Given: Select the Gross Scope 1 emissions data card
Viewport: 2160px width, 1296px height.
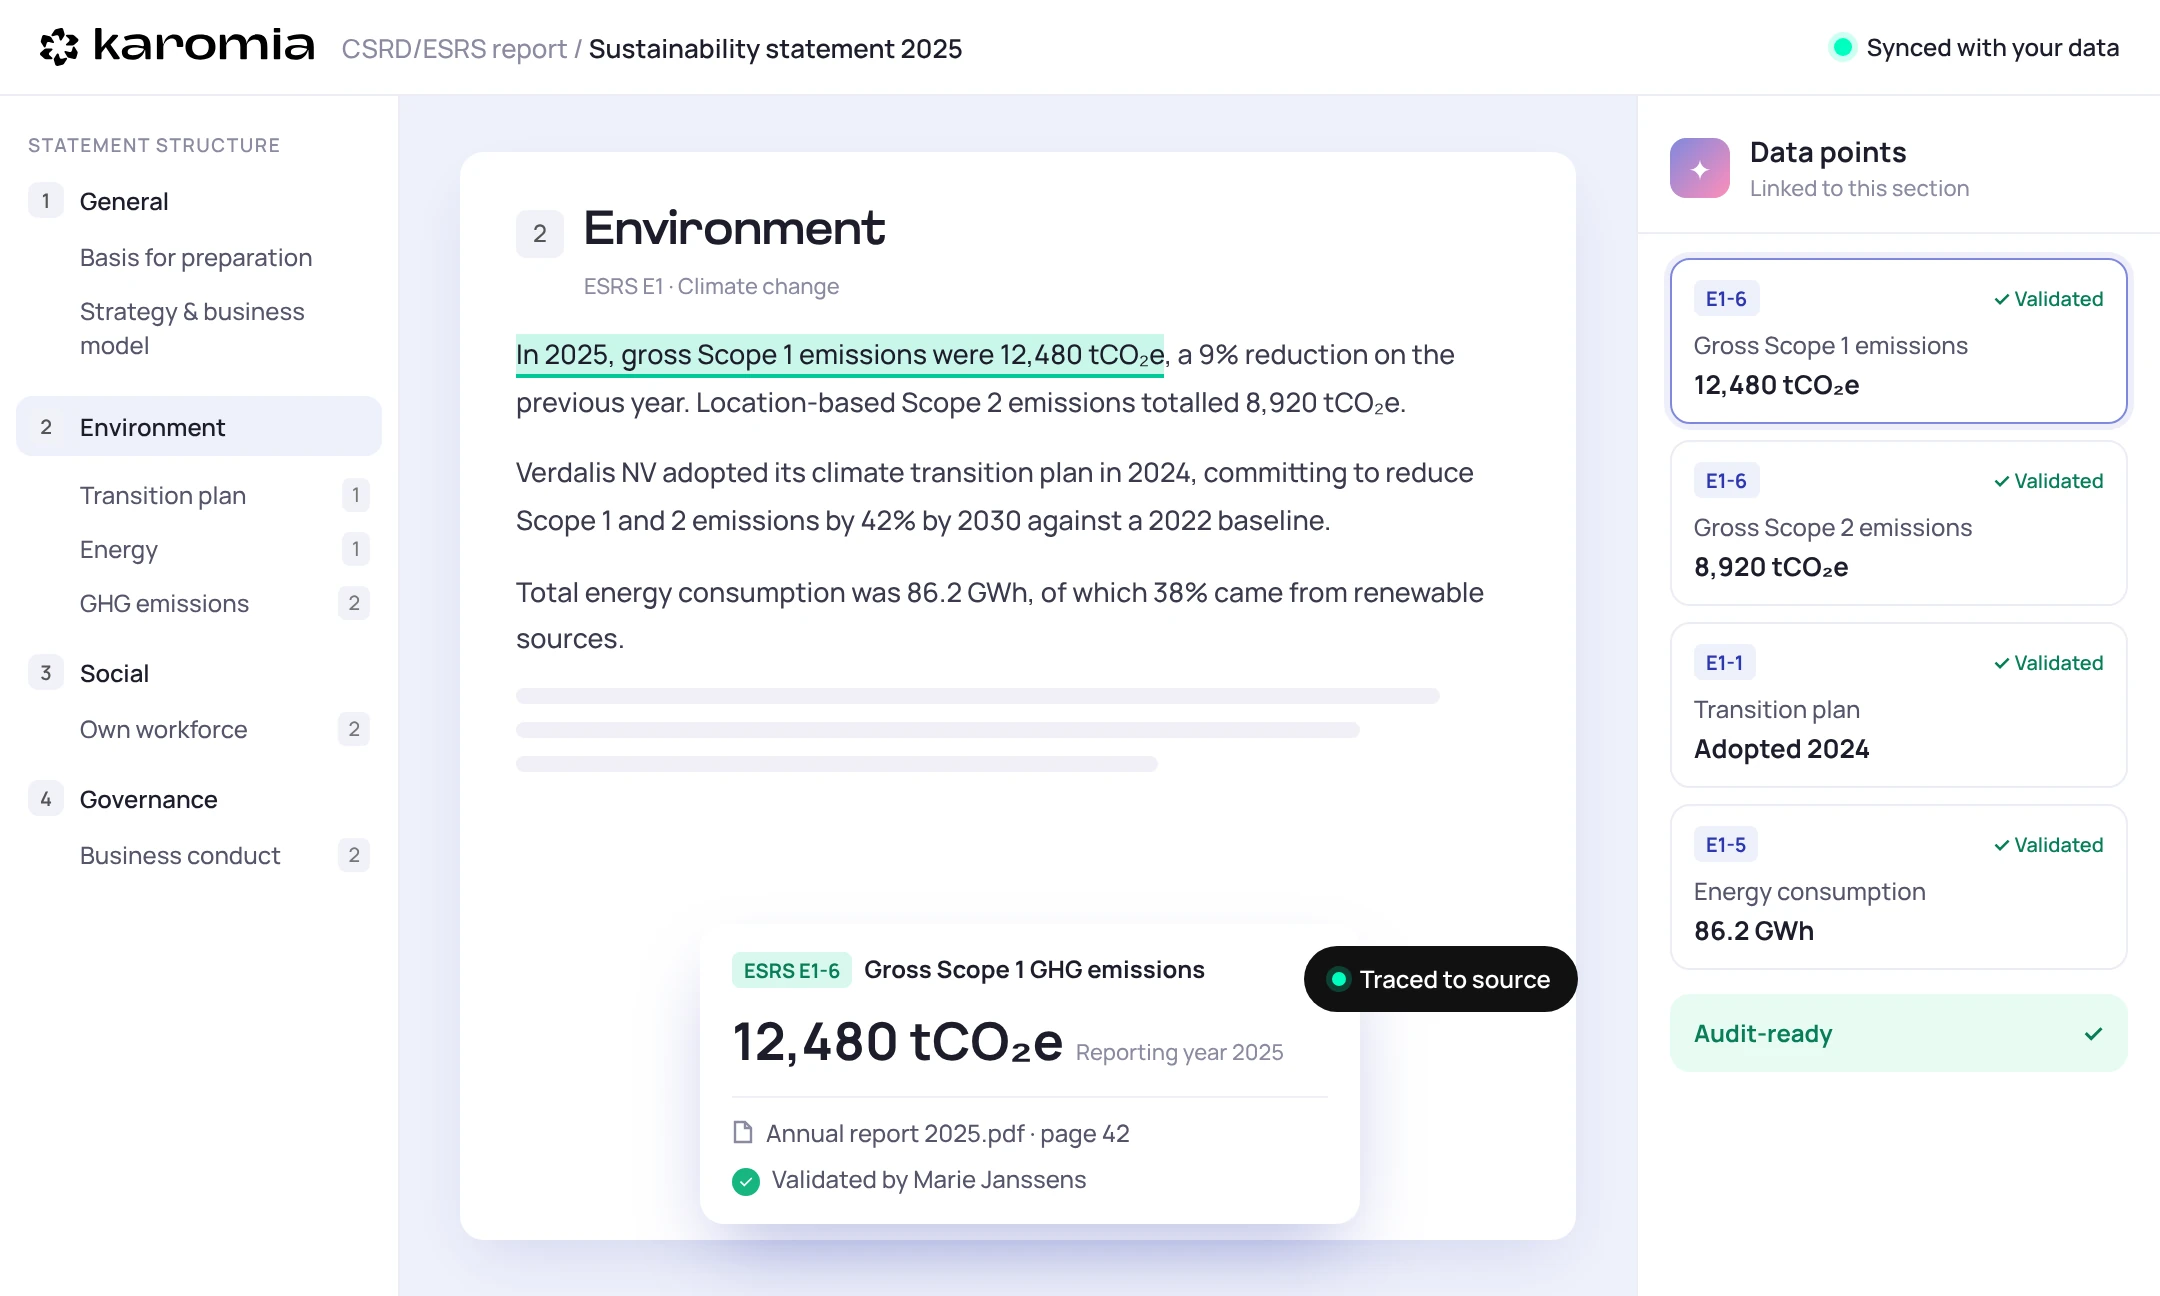Looking at the screenshot, I should (x=1898, y=341).
